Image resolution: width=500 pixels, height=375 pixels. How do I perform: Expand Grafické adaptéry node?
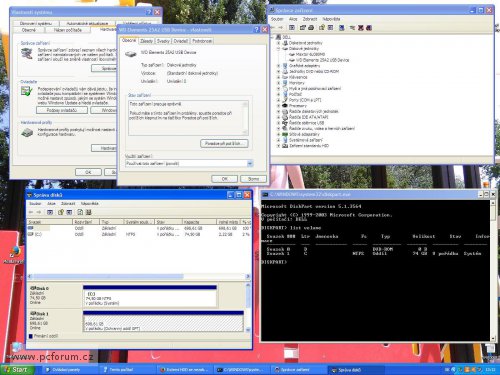(x=278, y=66)
